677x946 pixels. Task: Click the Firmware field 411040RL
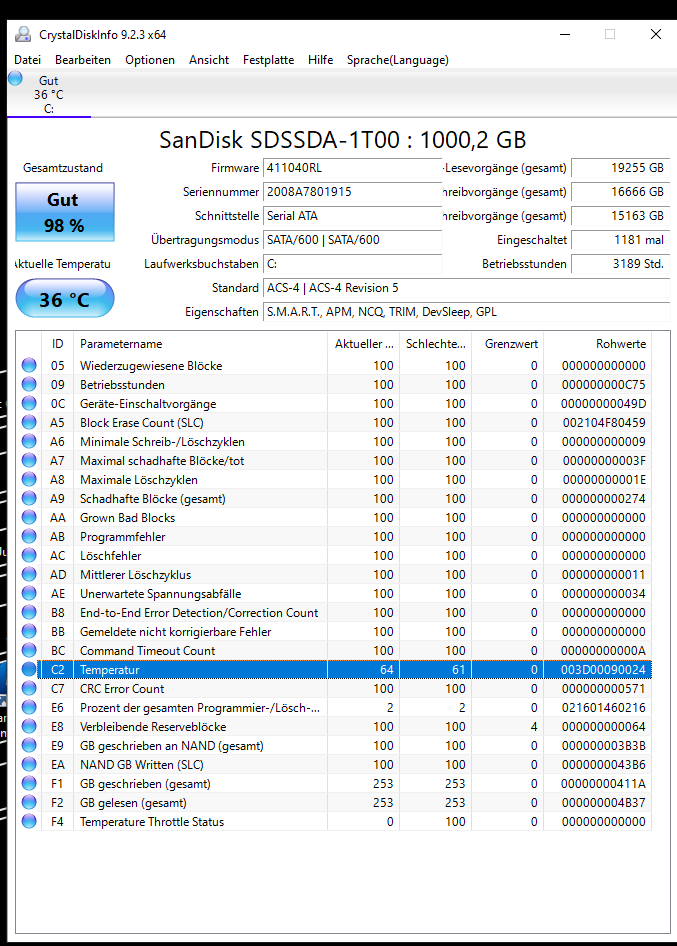click(352, 168)
